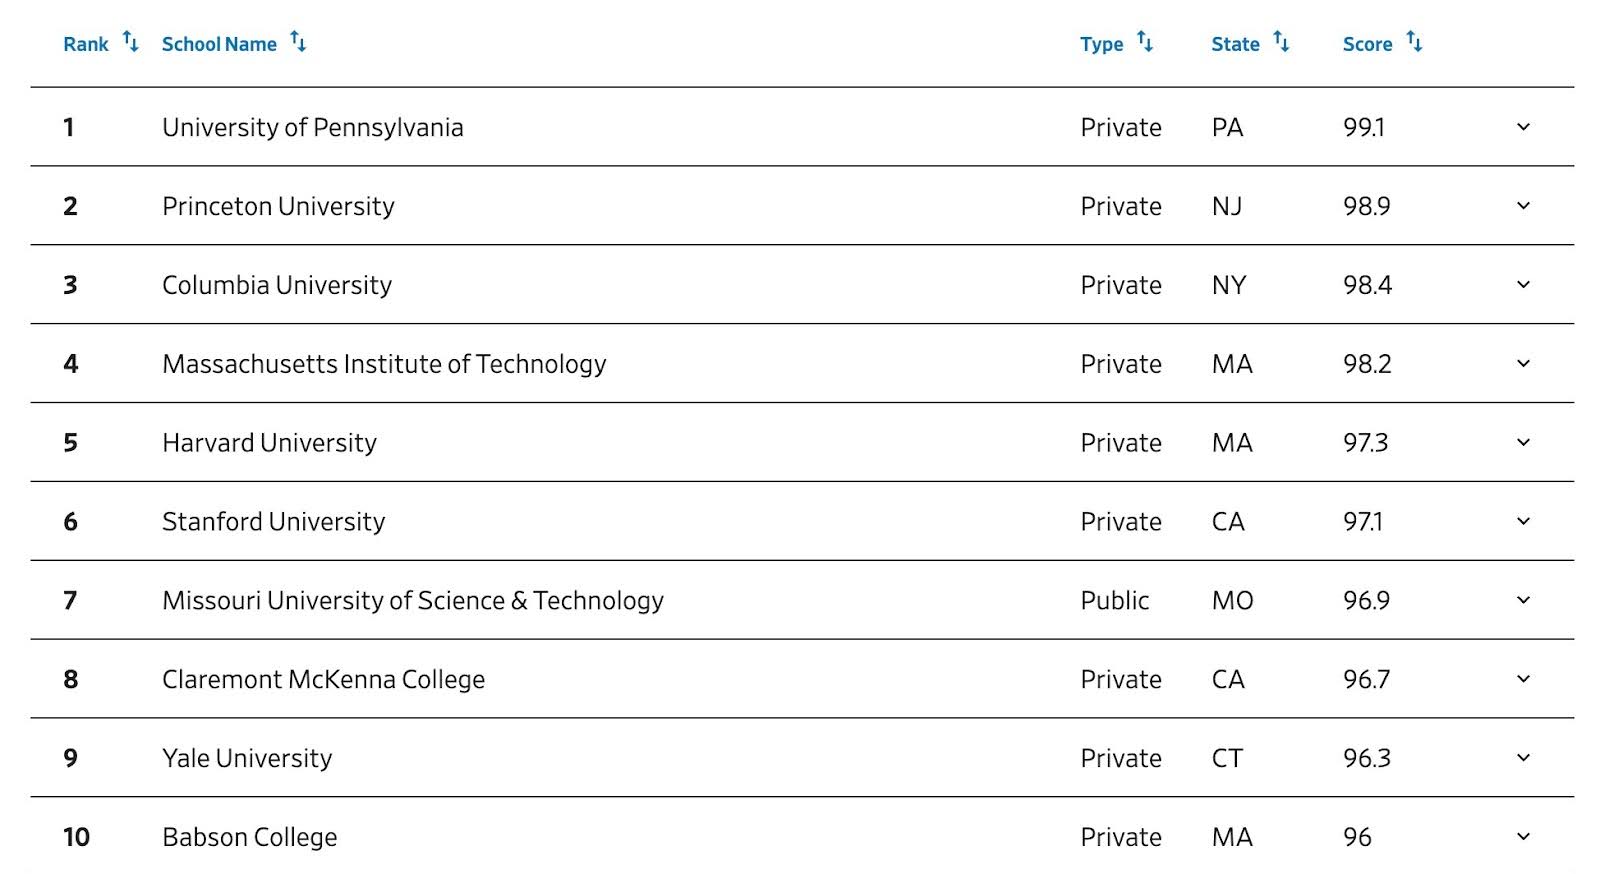Viewport: 1600px width, 874px height.
Task: Expand the Harvard University row chevron
Action: coord(1523,443)
